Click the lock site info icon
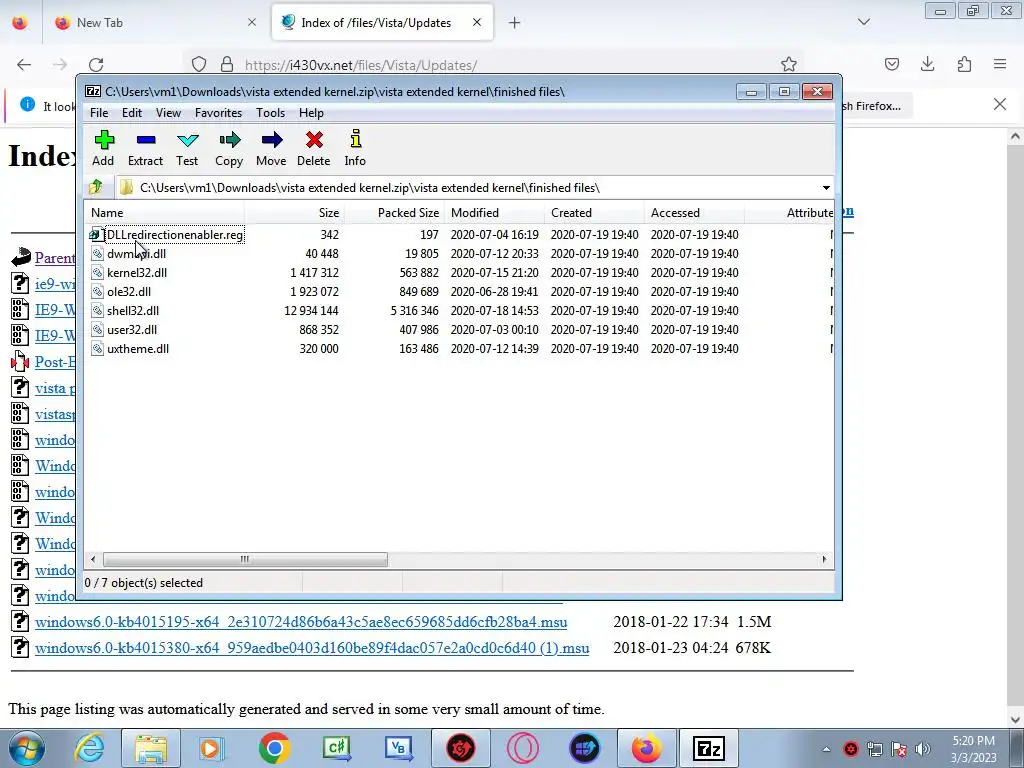The image size is (1024, 768). 227,64
